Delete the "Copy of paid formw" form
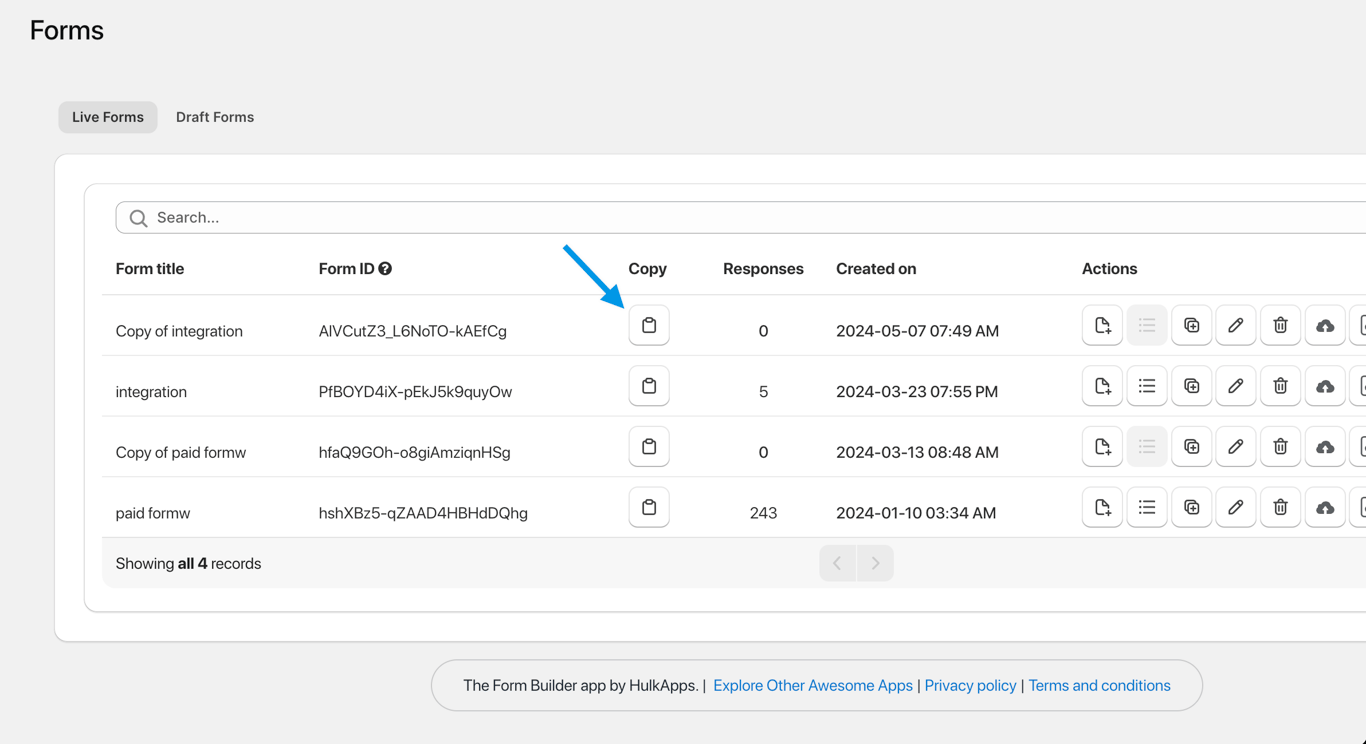1366x744 pixels. point(1280,447)
